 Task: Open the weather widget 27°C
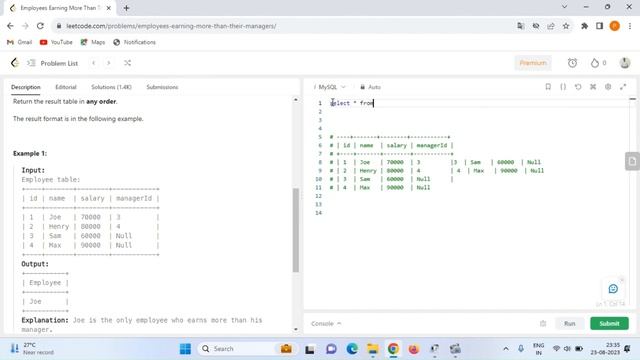33,349
